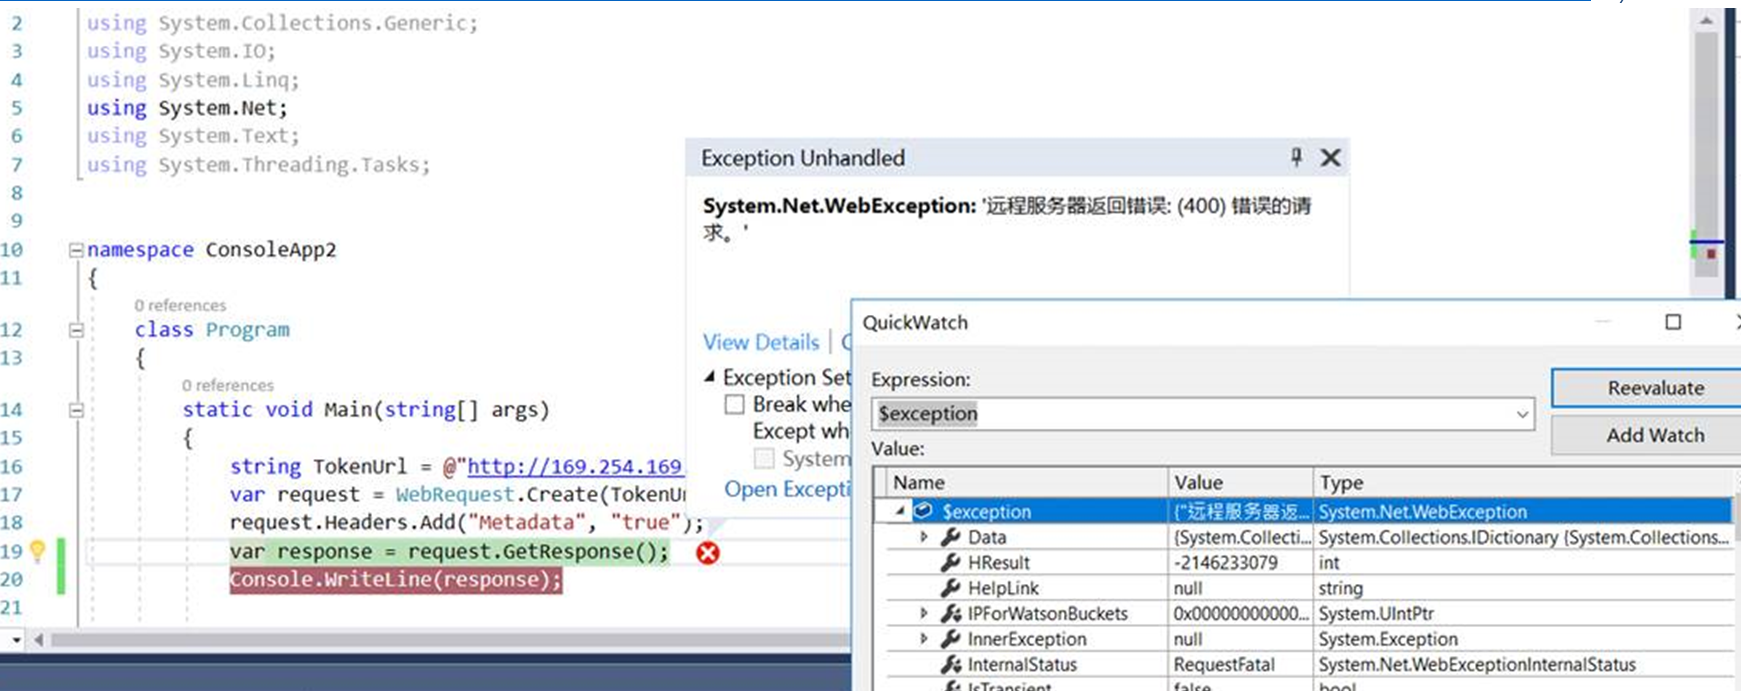Image resolution: width=1741 pixels, height=691 pixels.
Task: Open the View Details link
Action: [x=761, y=343]
